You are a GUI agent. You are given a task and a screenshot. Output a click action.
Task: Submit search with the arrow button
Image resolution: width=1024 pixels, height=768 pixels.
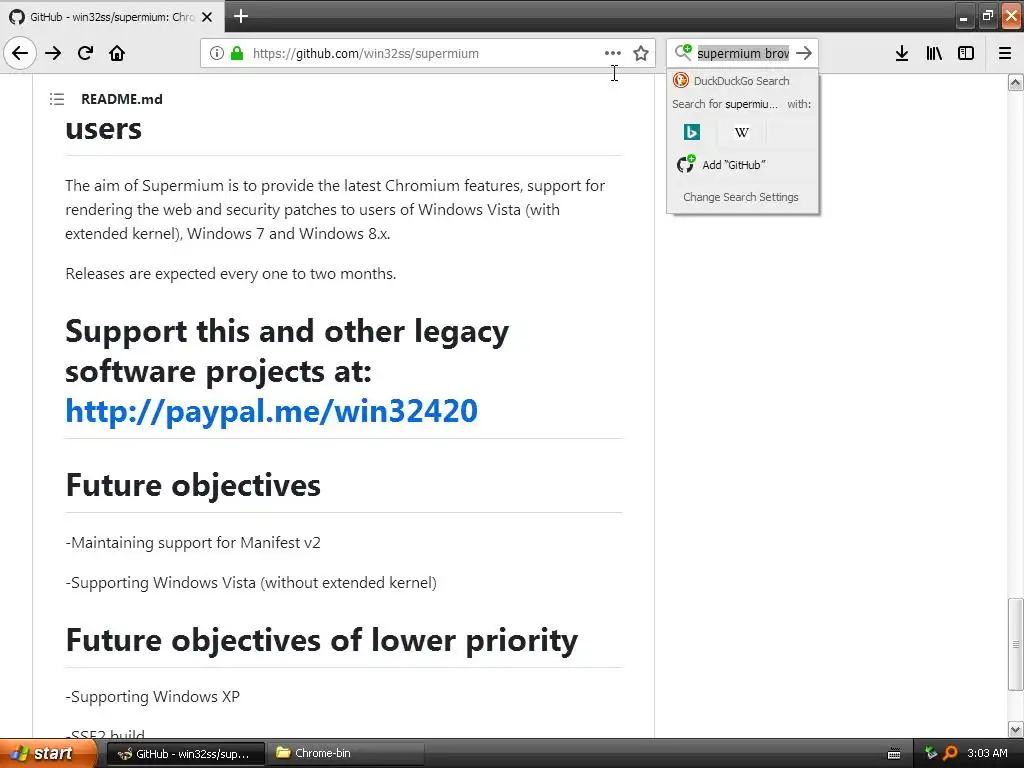(804, 53)
